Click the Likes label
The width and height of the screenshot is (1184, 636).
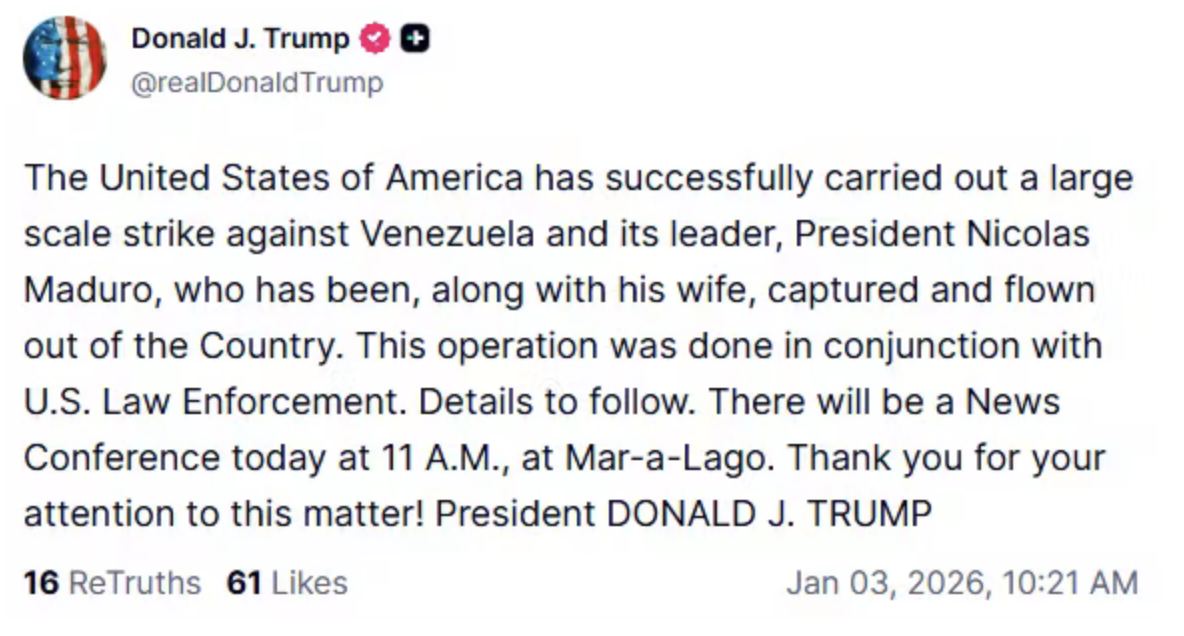pyautogui.click(x=309, y=583)
